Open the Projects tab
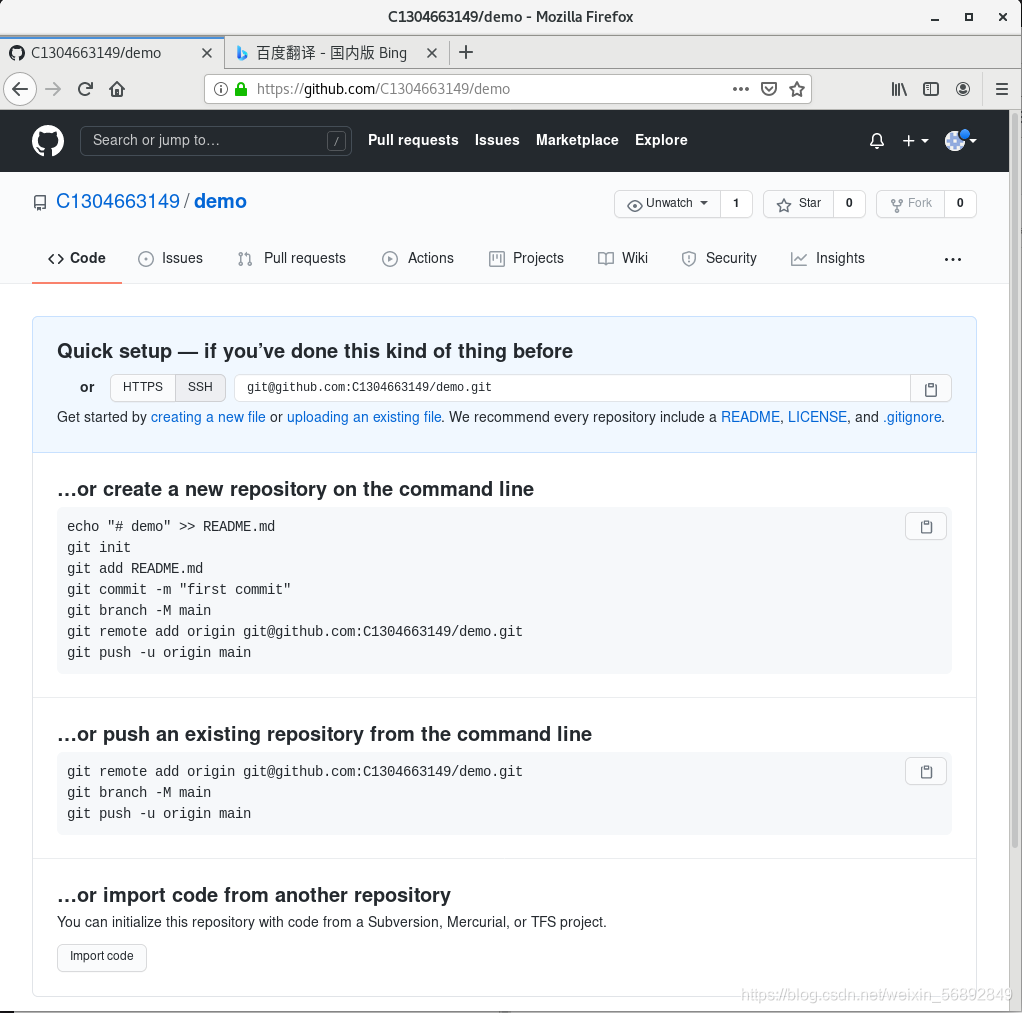 [526, 258]
